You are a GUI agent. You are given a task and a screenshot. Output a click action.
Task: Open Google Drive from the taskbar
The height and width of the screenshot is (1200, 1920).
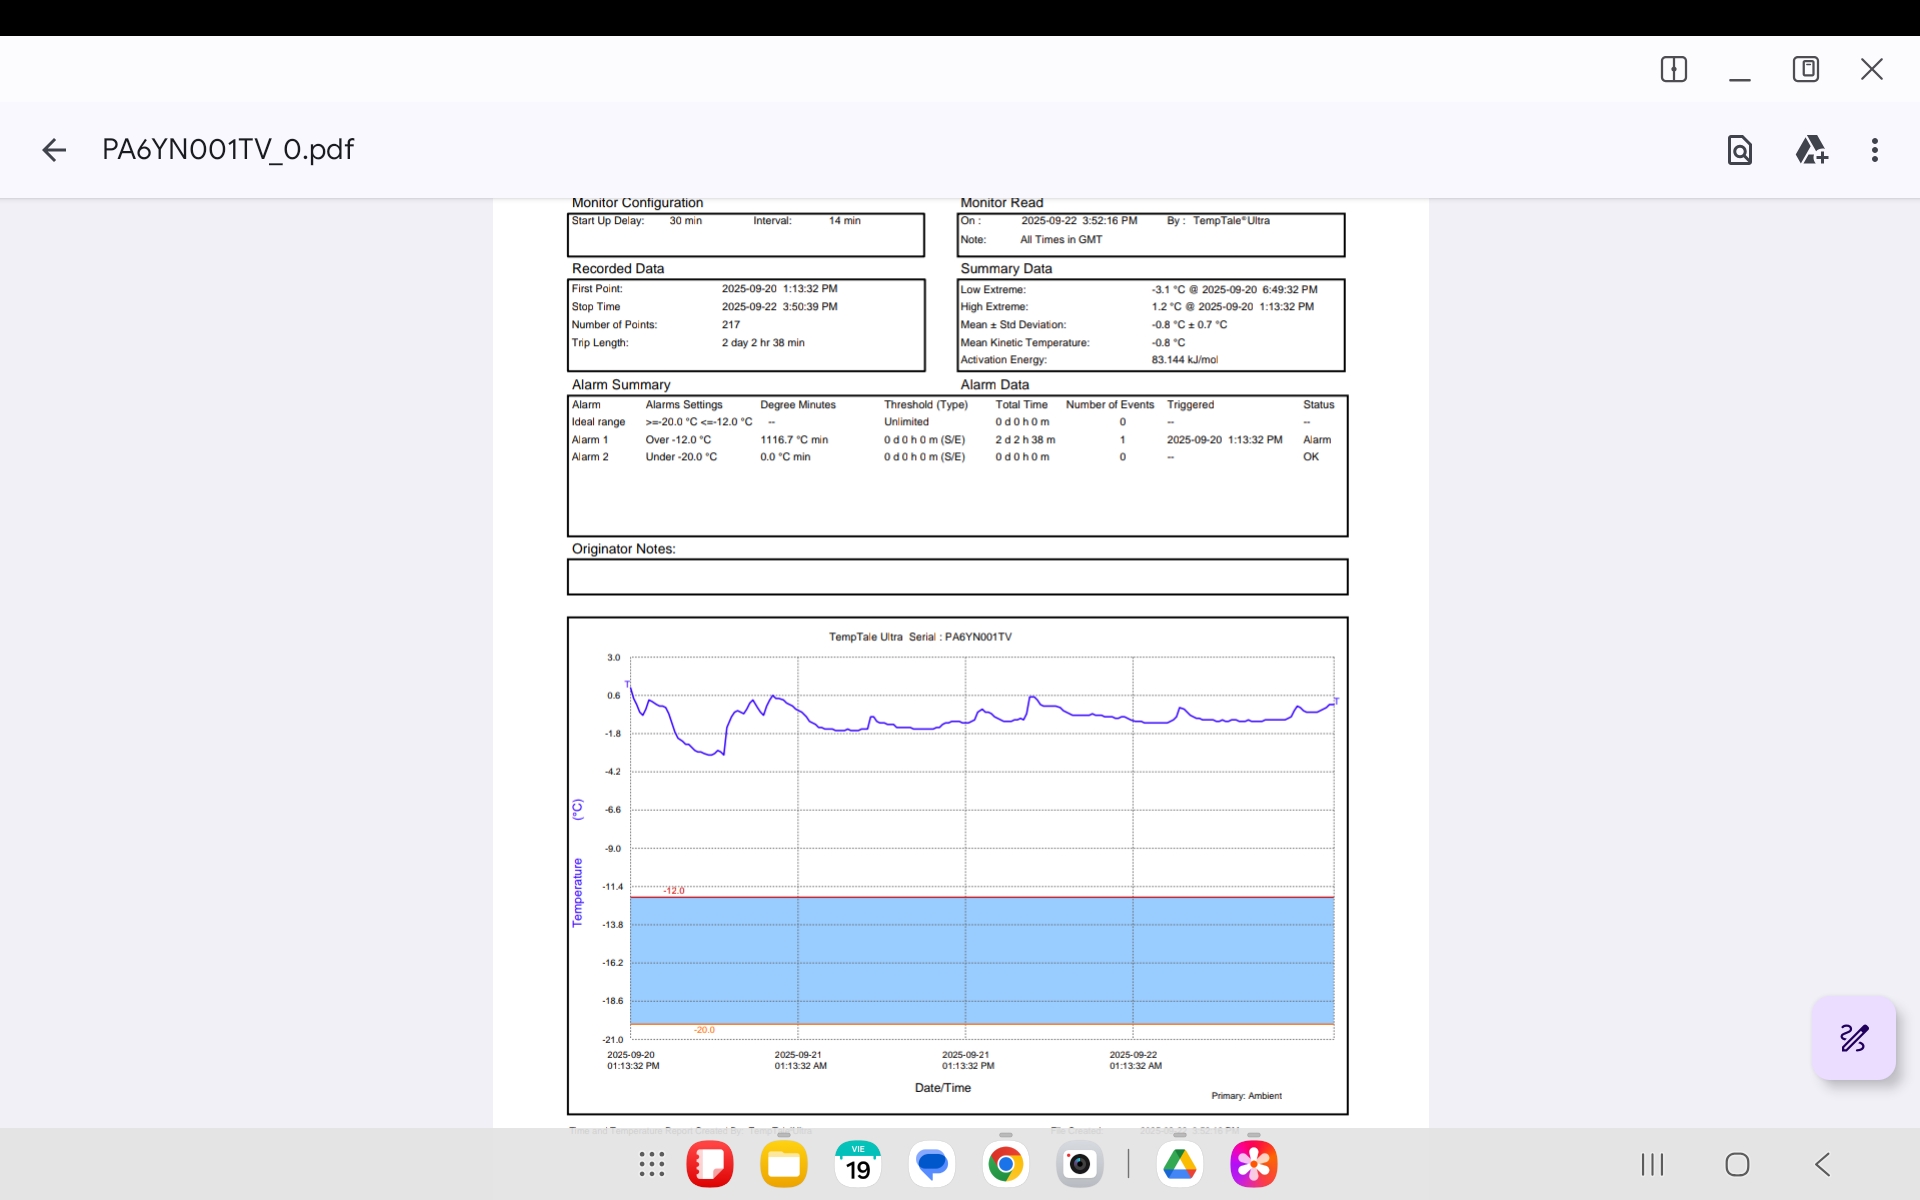pos(1180,1164)
